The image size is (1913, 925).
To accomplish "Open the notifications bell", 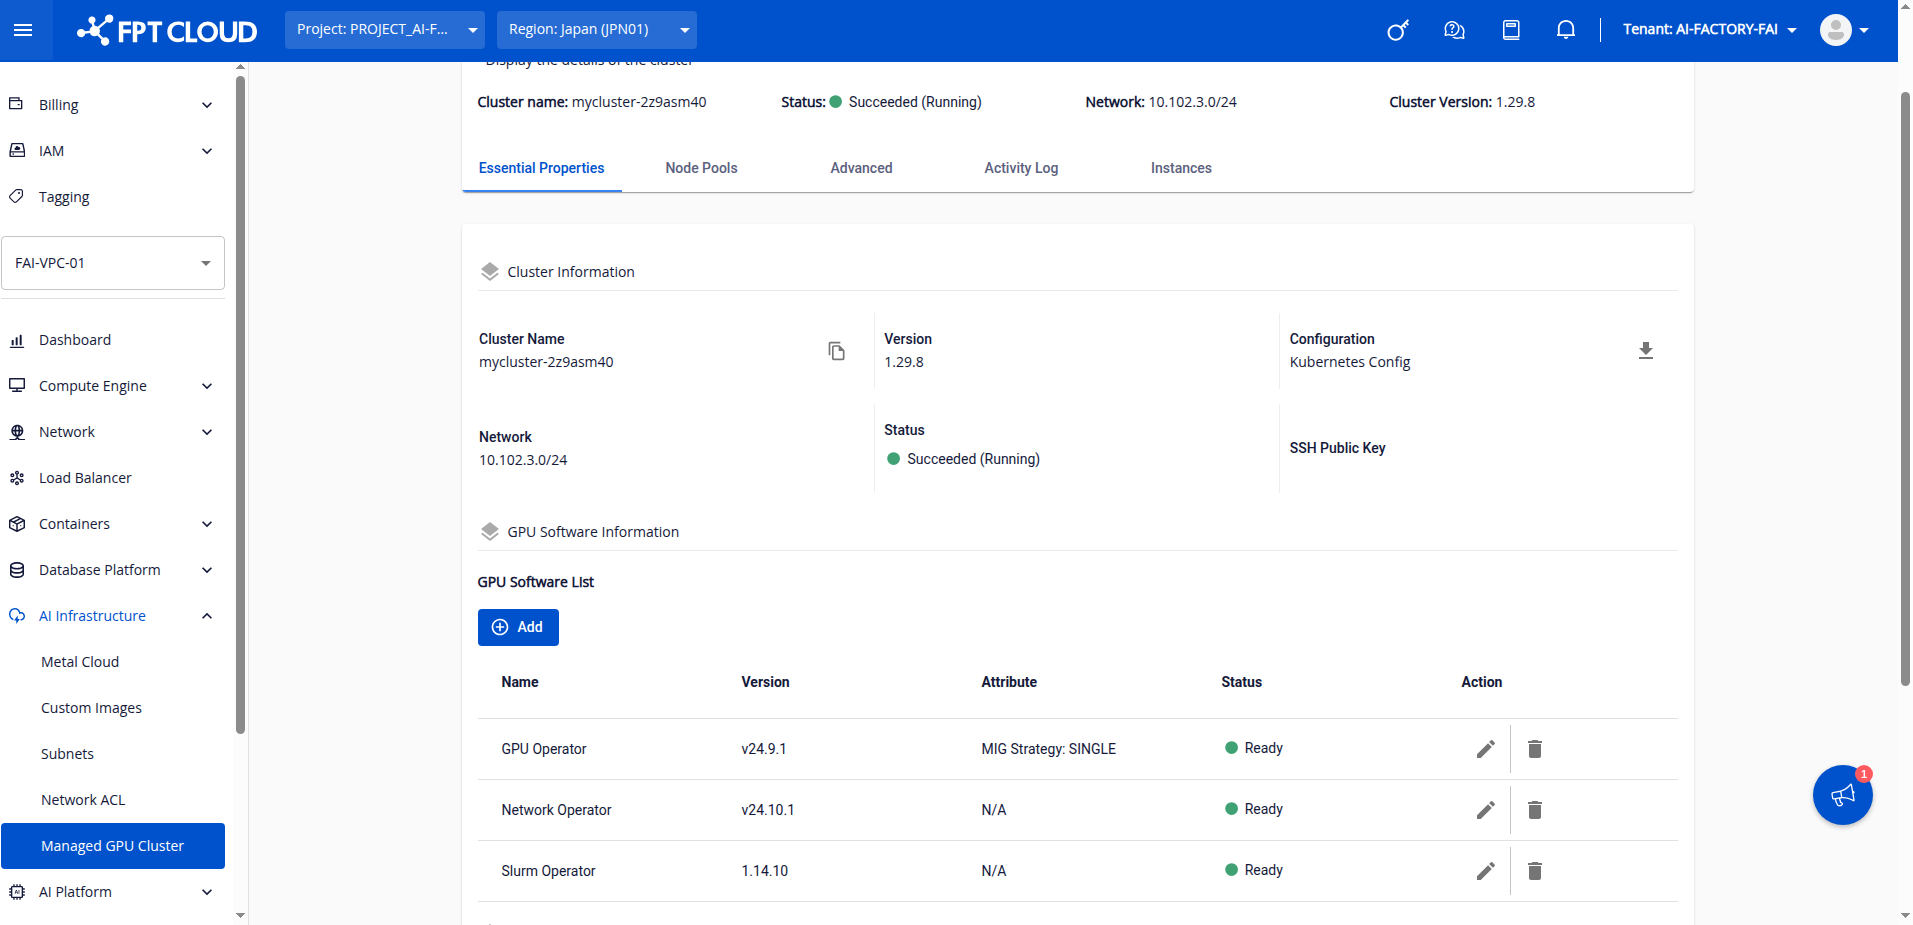I will pos(1565,30).
